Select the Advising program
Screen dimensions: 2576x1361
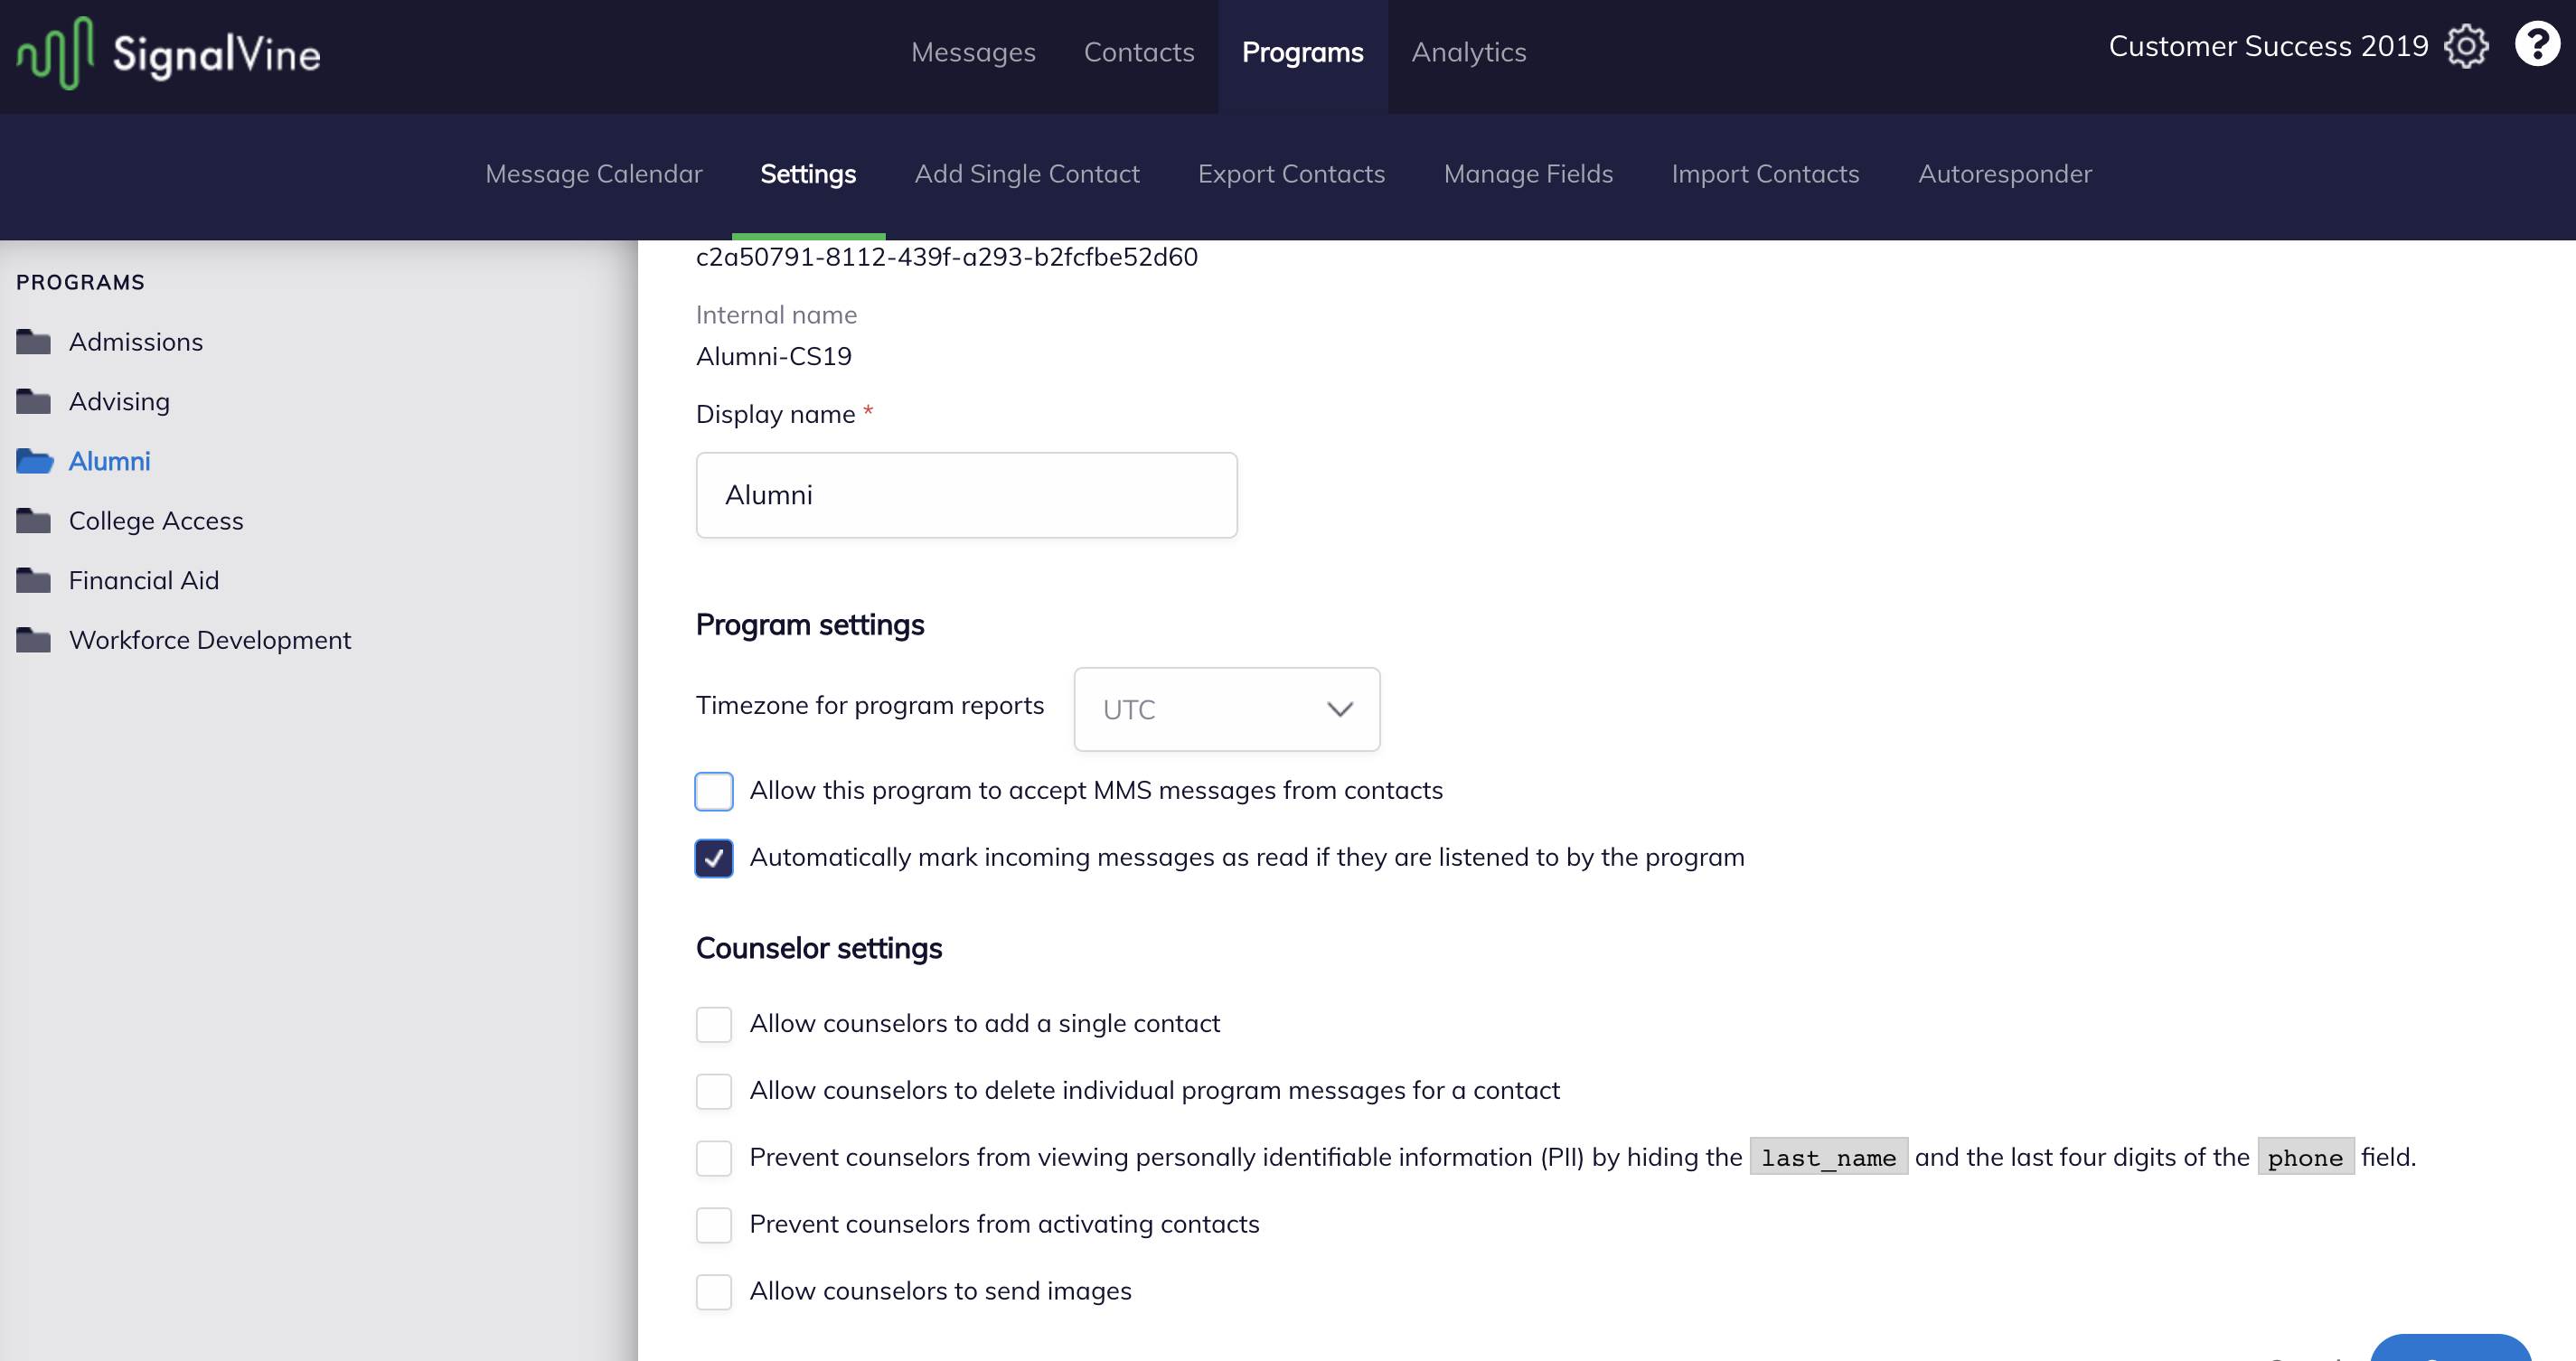click(x=119, y=402)
